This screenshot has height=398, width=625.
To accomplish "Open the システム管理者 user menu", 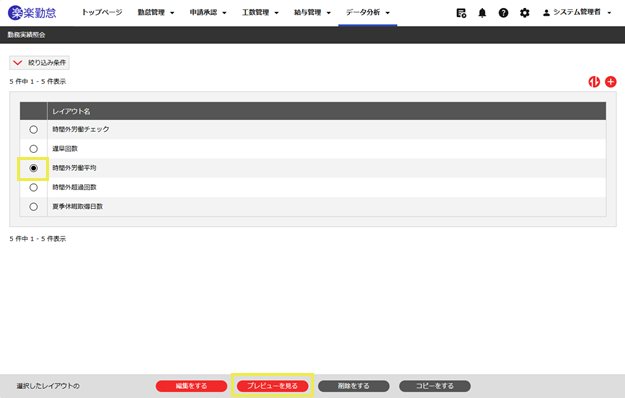I will point(577,13).
